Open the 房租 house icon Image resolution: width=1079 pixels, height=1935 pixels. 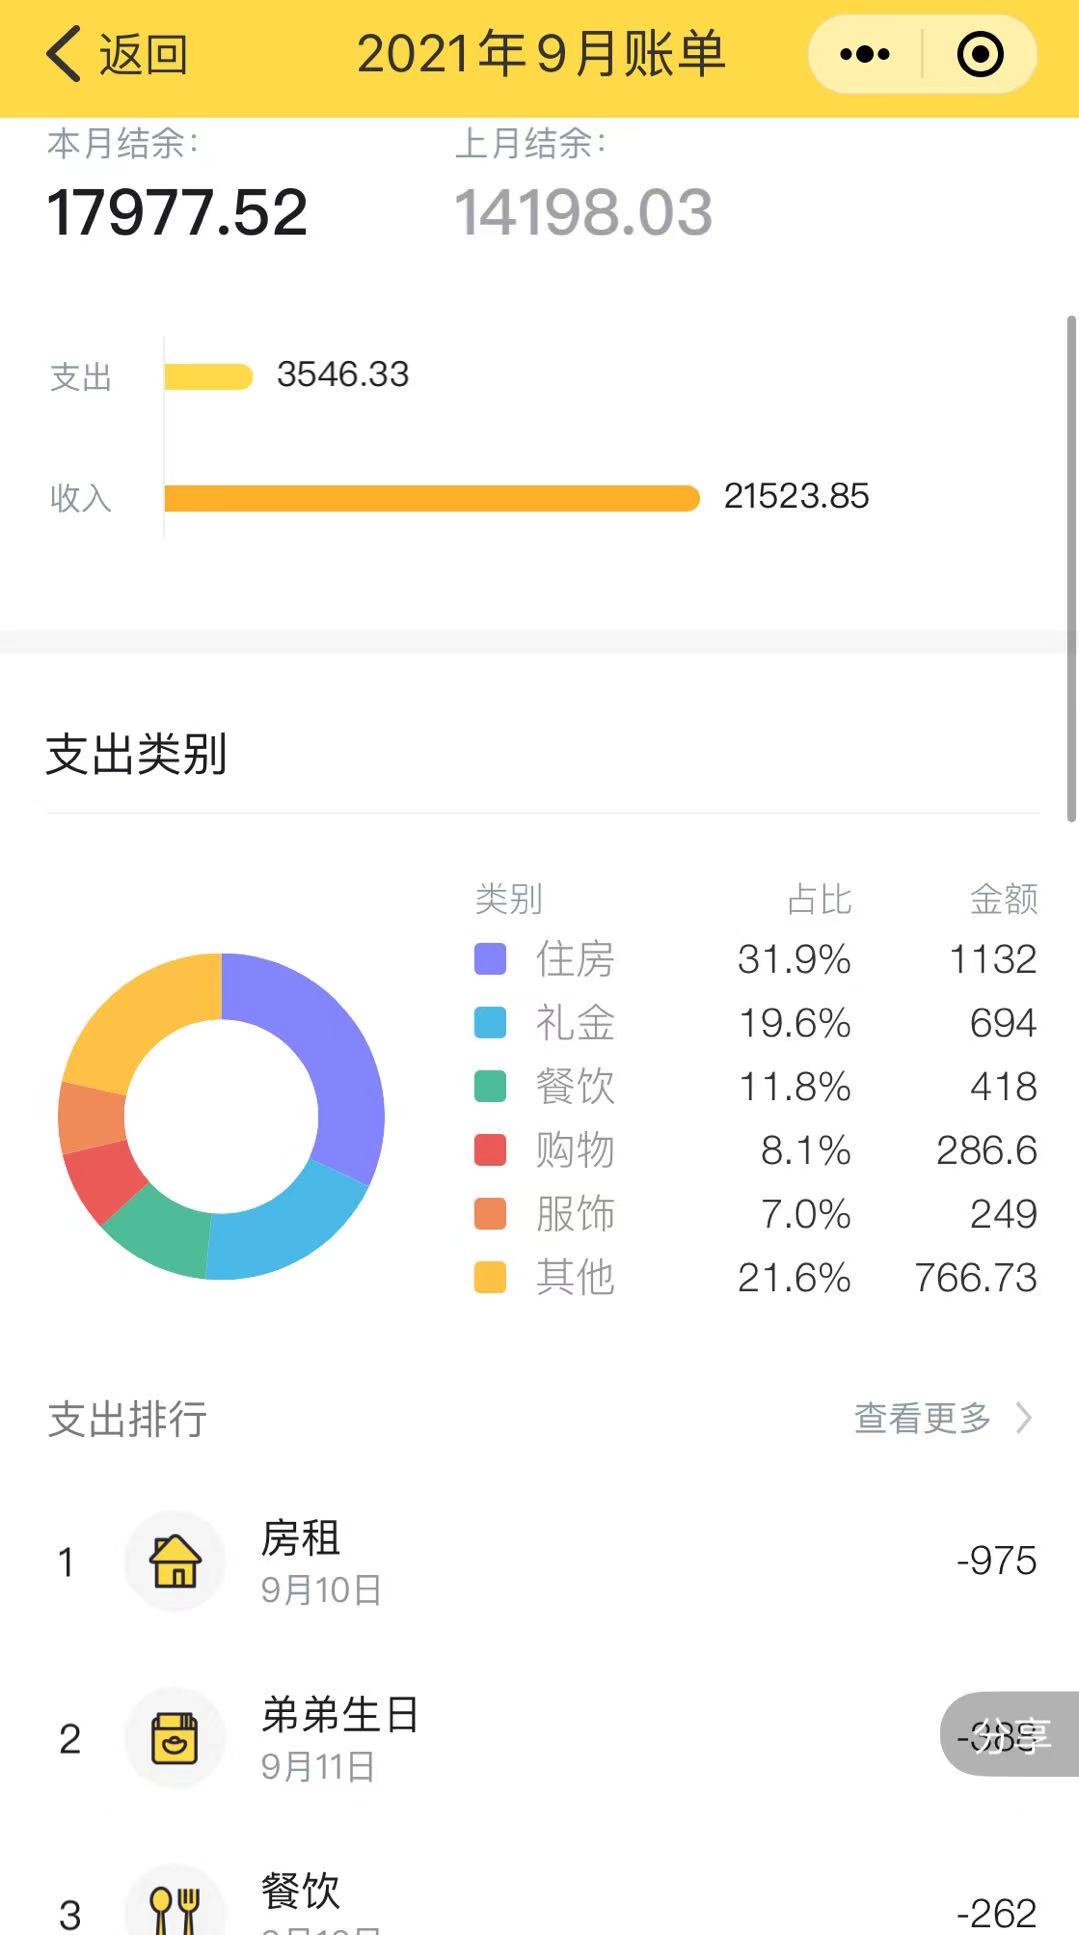(175, 1561)
